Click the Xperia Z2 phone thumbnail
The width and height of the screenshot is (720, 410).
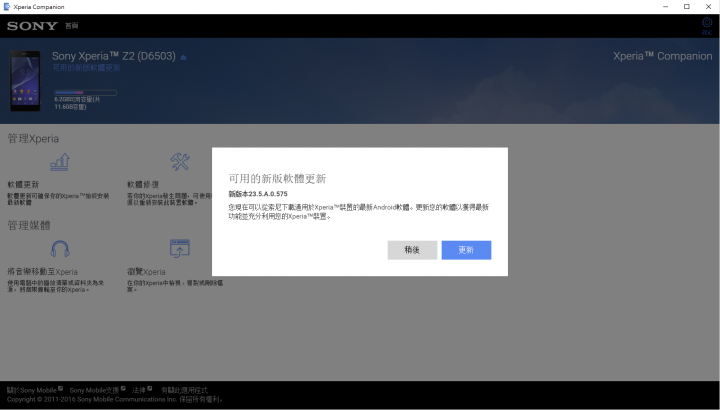pos(25,81)
